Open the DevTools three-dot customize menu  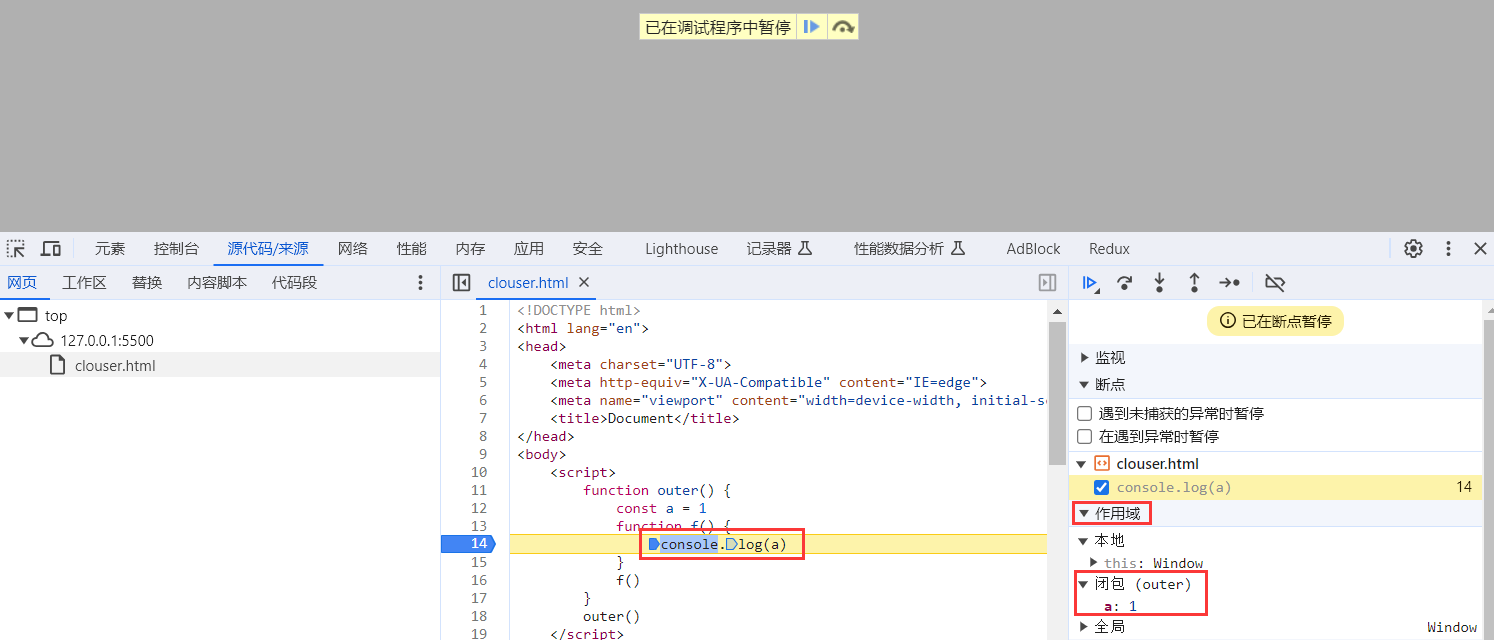click(1448, 248)
